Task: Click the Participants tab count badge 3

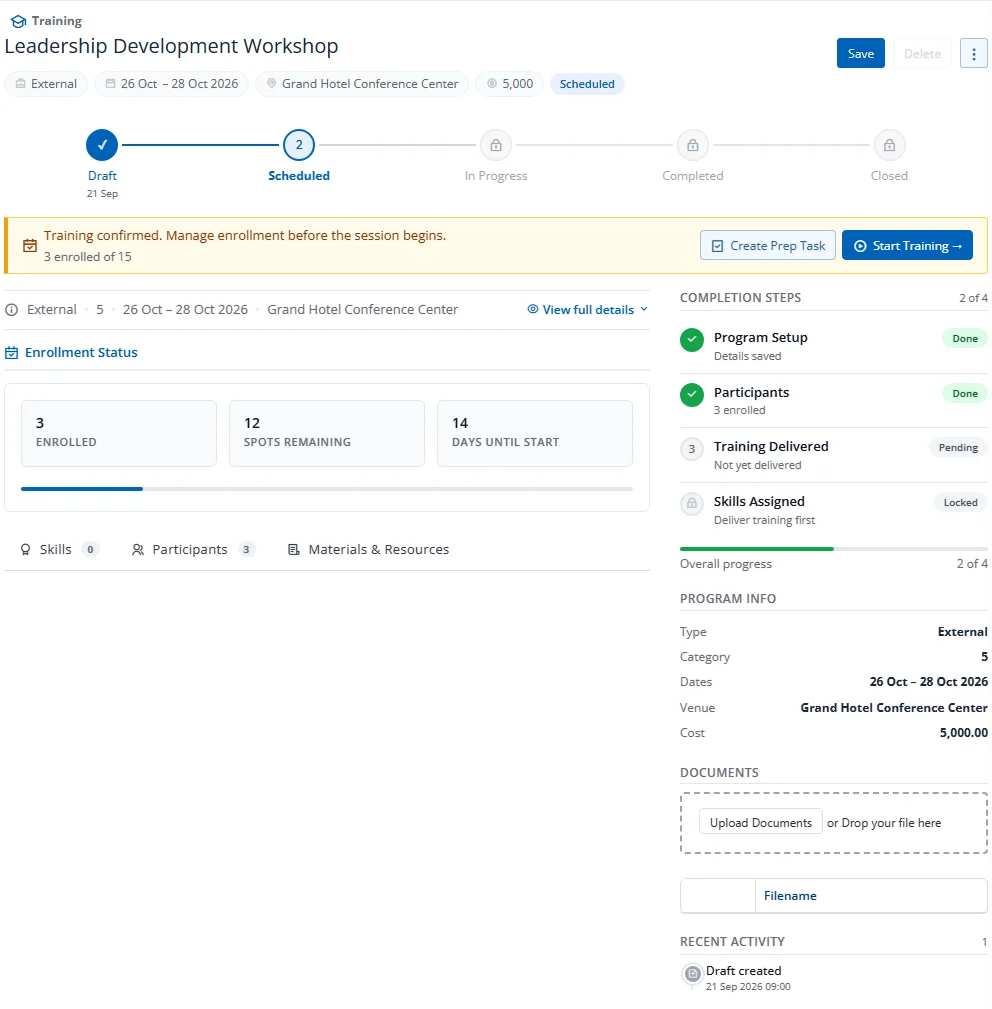Action: click(246, 550)
